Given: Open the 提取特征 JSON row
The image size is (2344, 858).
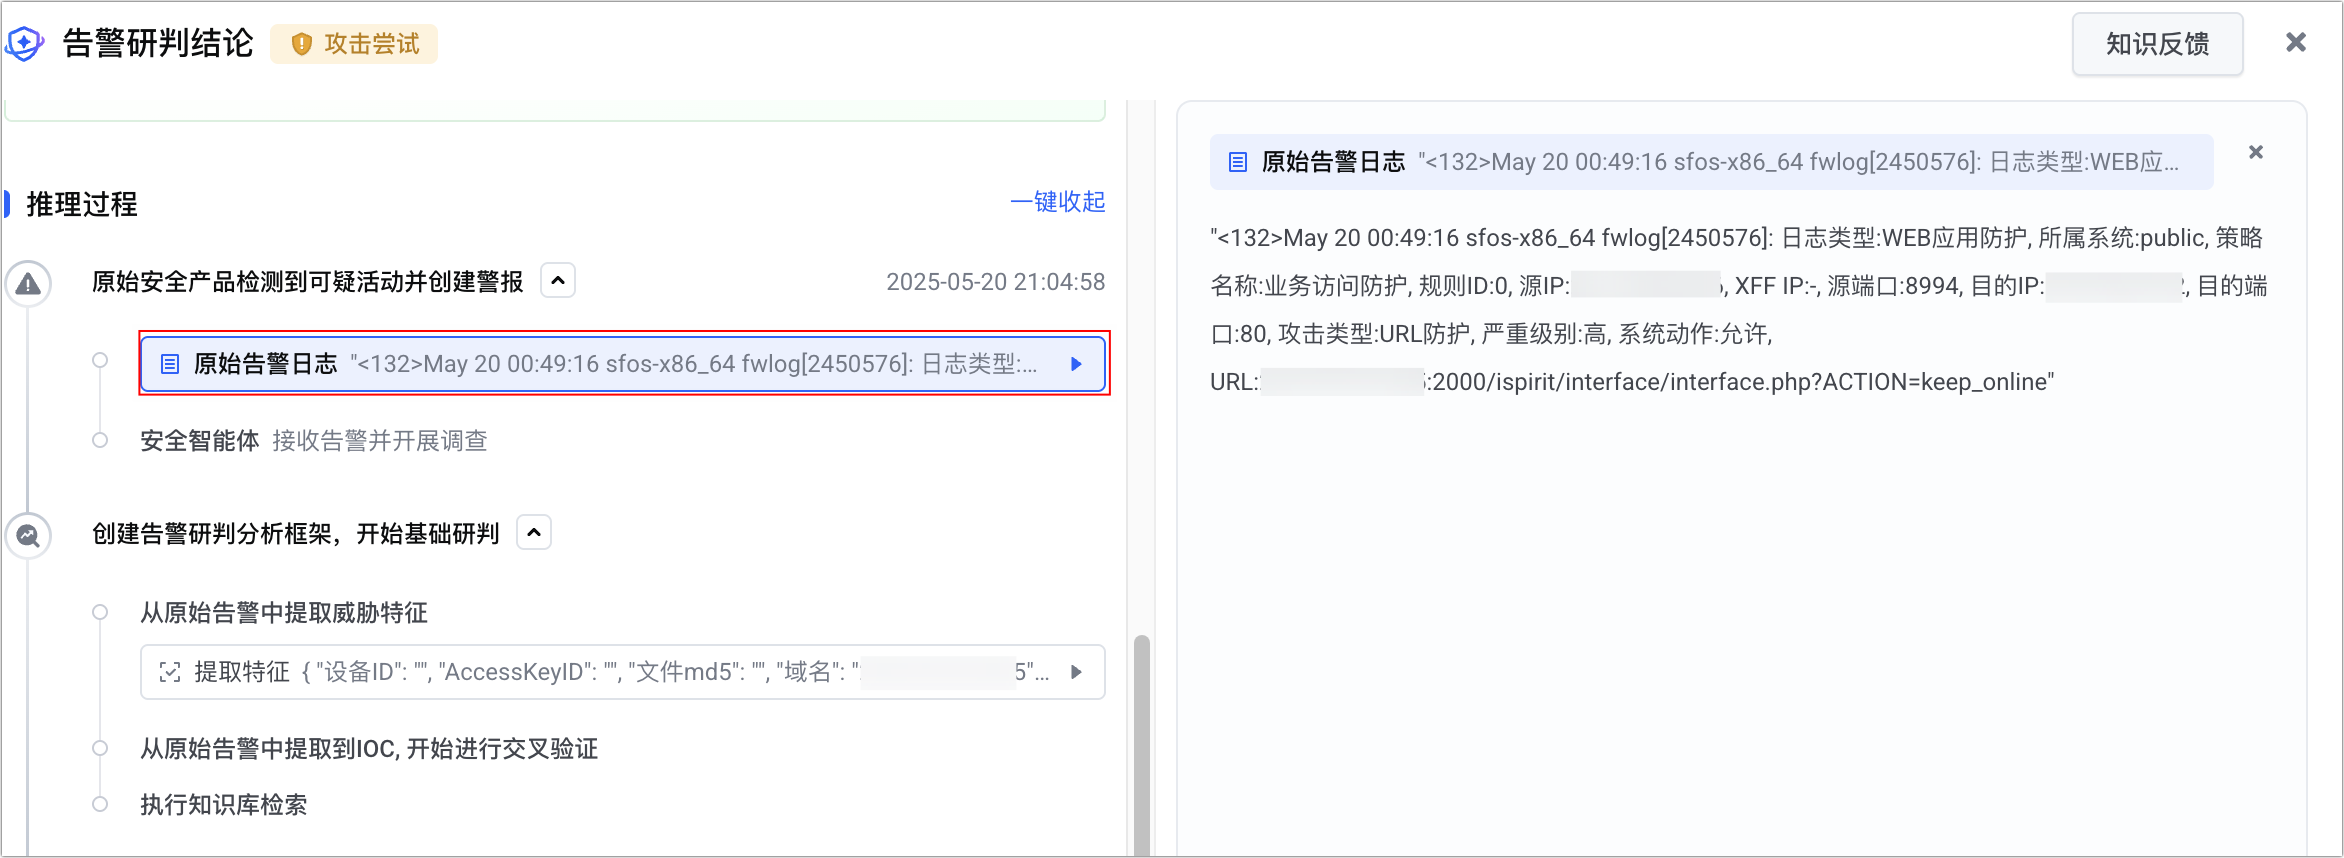Looking at the screenshot, I should pos(623,672).
